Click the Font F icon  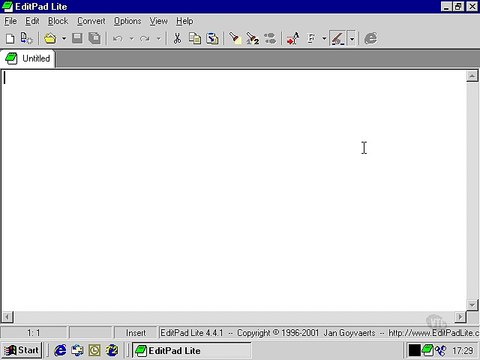pos(311,39)
